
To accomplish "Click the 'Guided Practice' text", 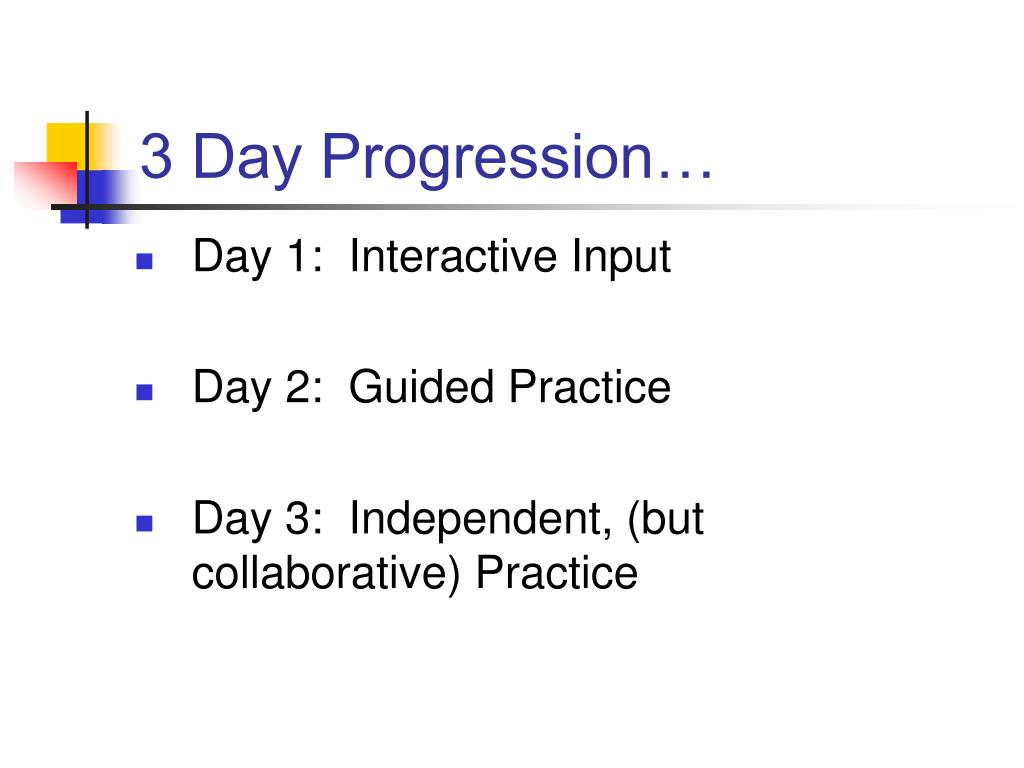I will pyautogui.click(x=510, y=387).
